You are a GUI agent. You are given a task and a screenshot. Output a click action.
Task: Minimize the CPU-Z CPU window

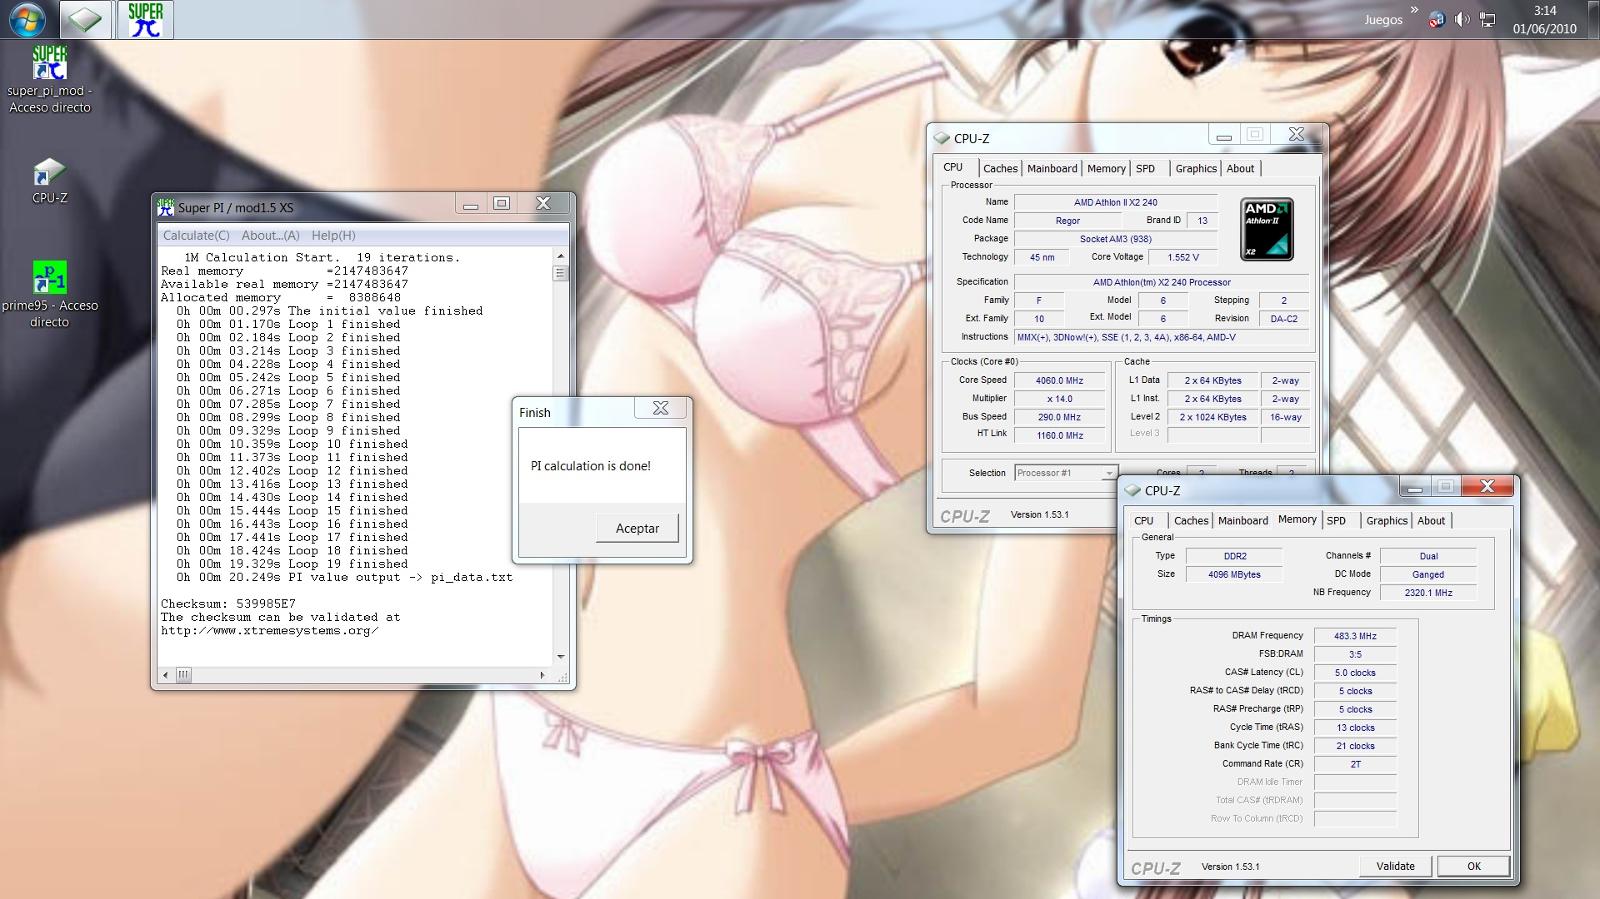1223,135
